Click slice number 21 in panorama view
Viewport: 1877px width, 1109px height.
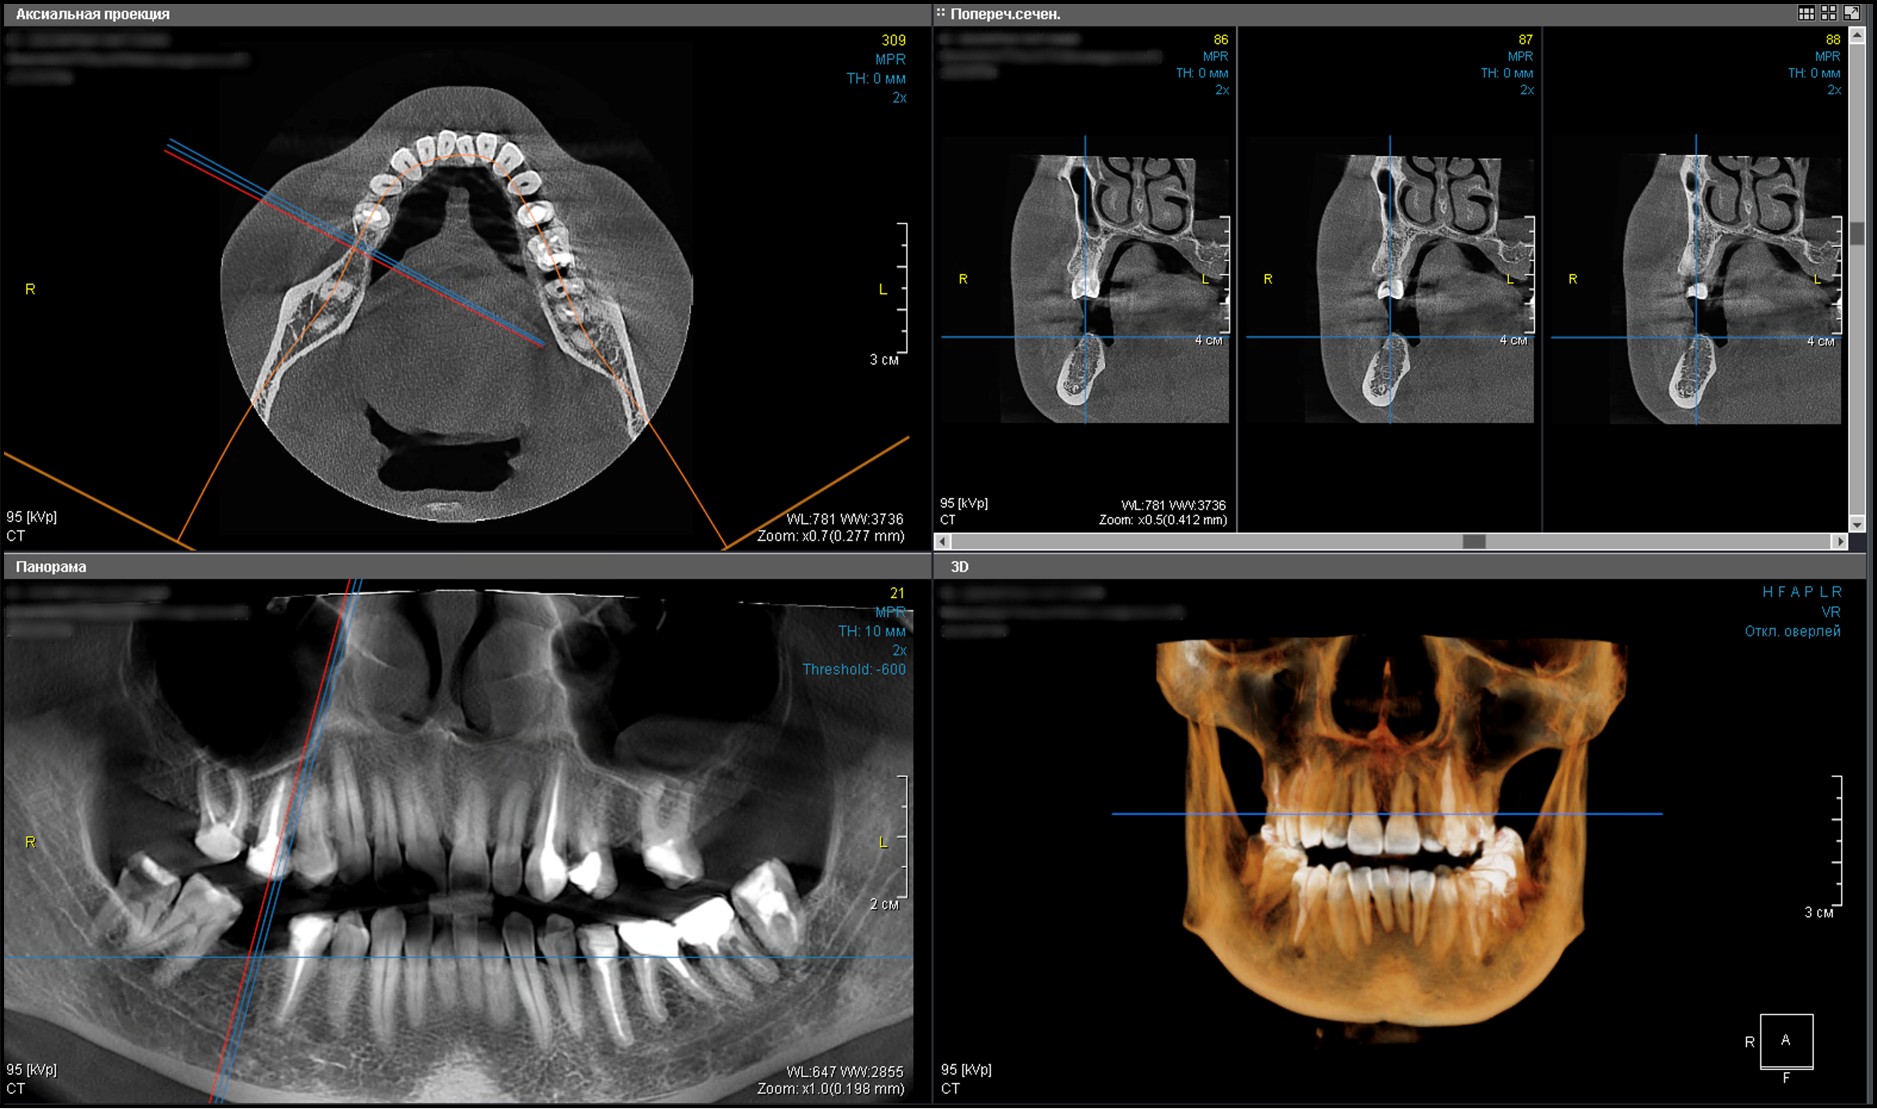pyautogui.click(x=897, y=593)
